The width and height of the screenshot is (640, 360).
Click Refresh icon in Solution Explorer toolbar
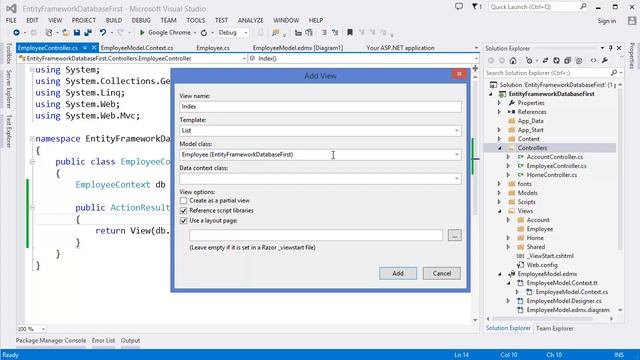coord(556,60)
